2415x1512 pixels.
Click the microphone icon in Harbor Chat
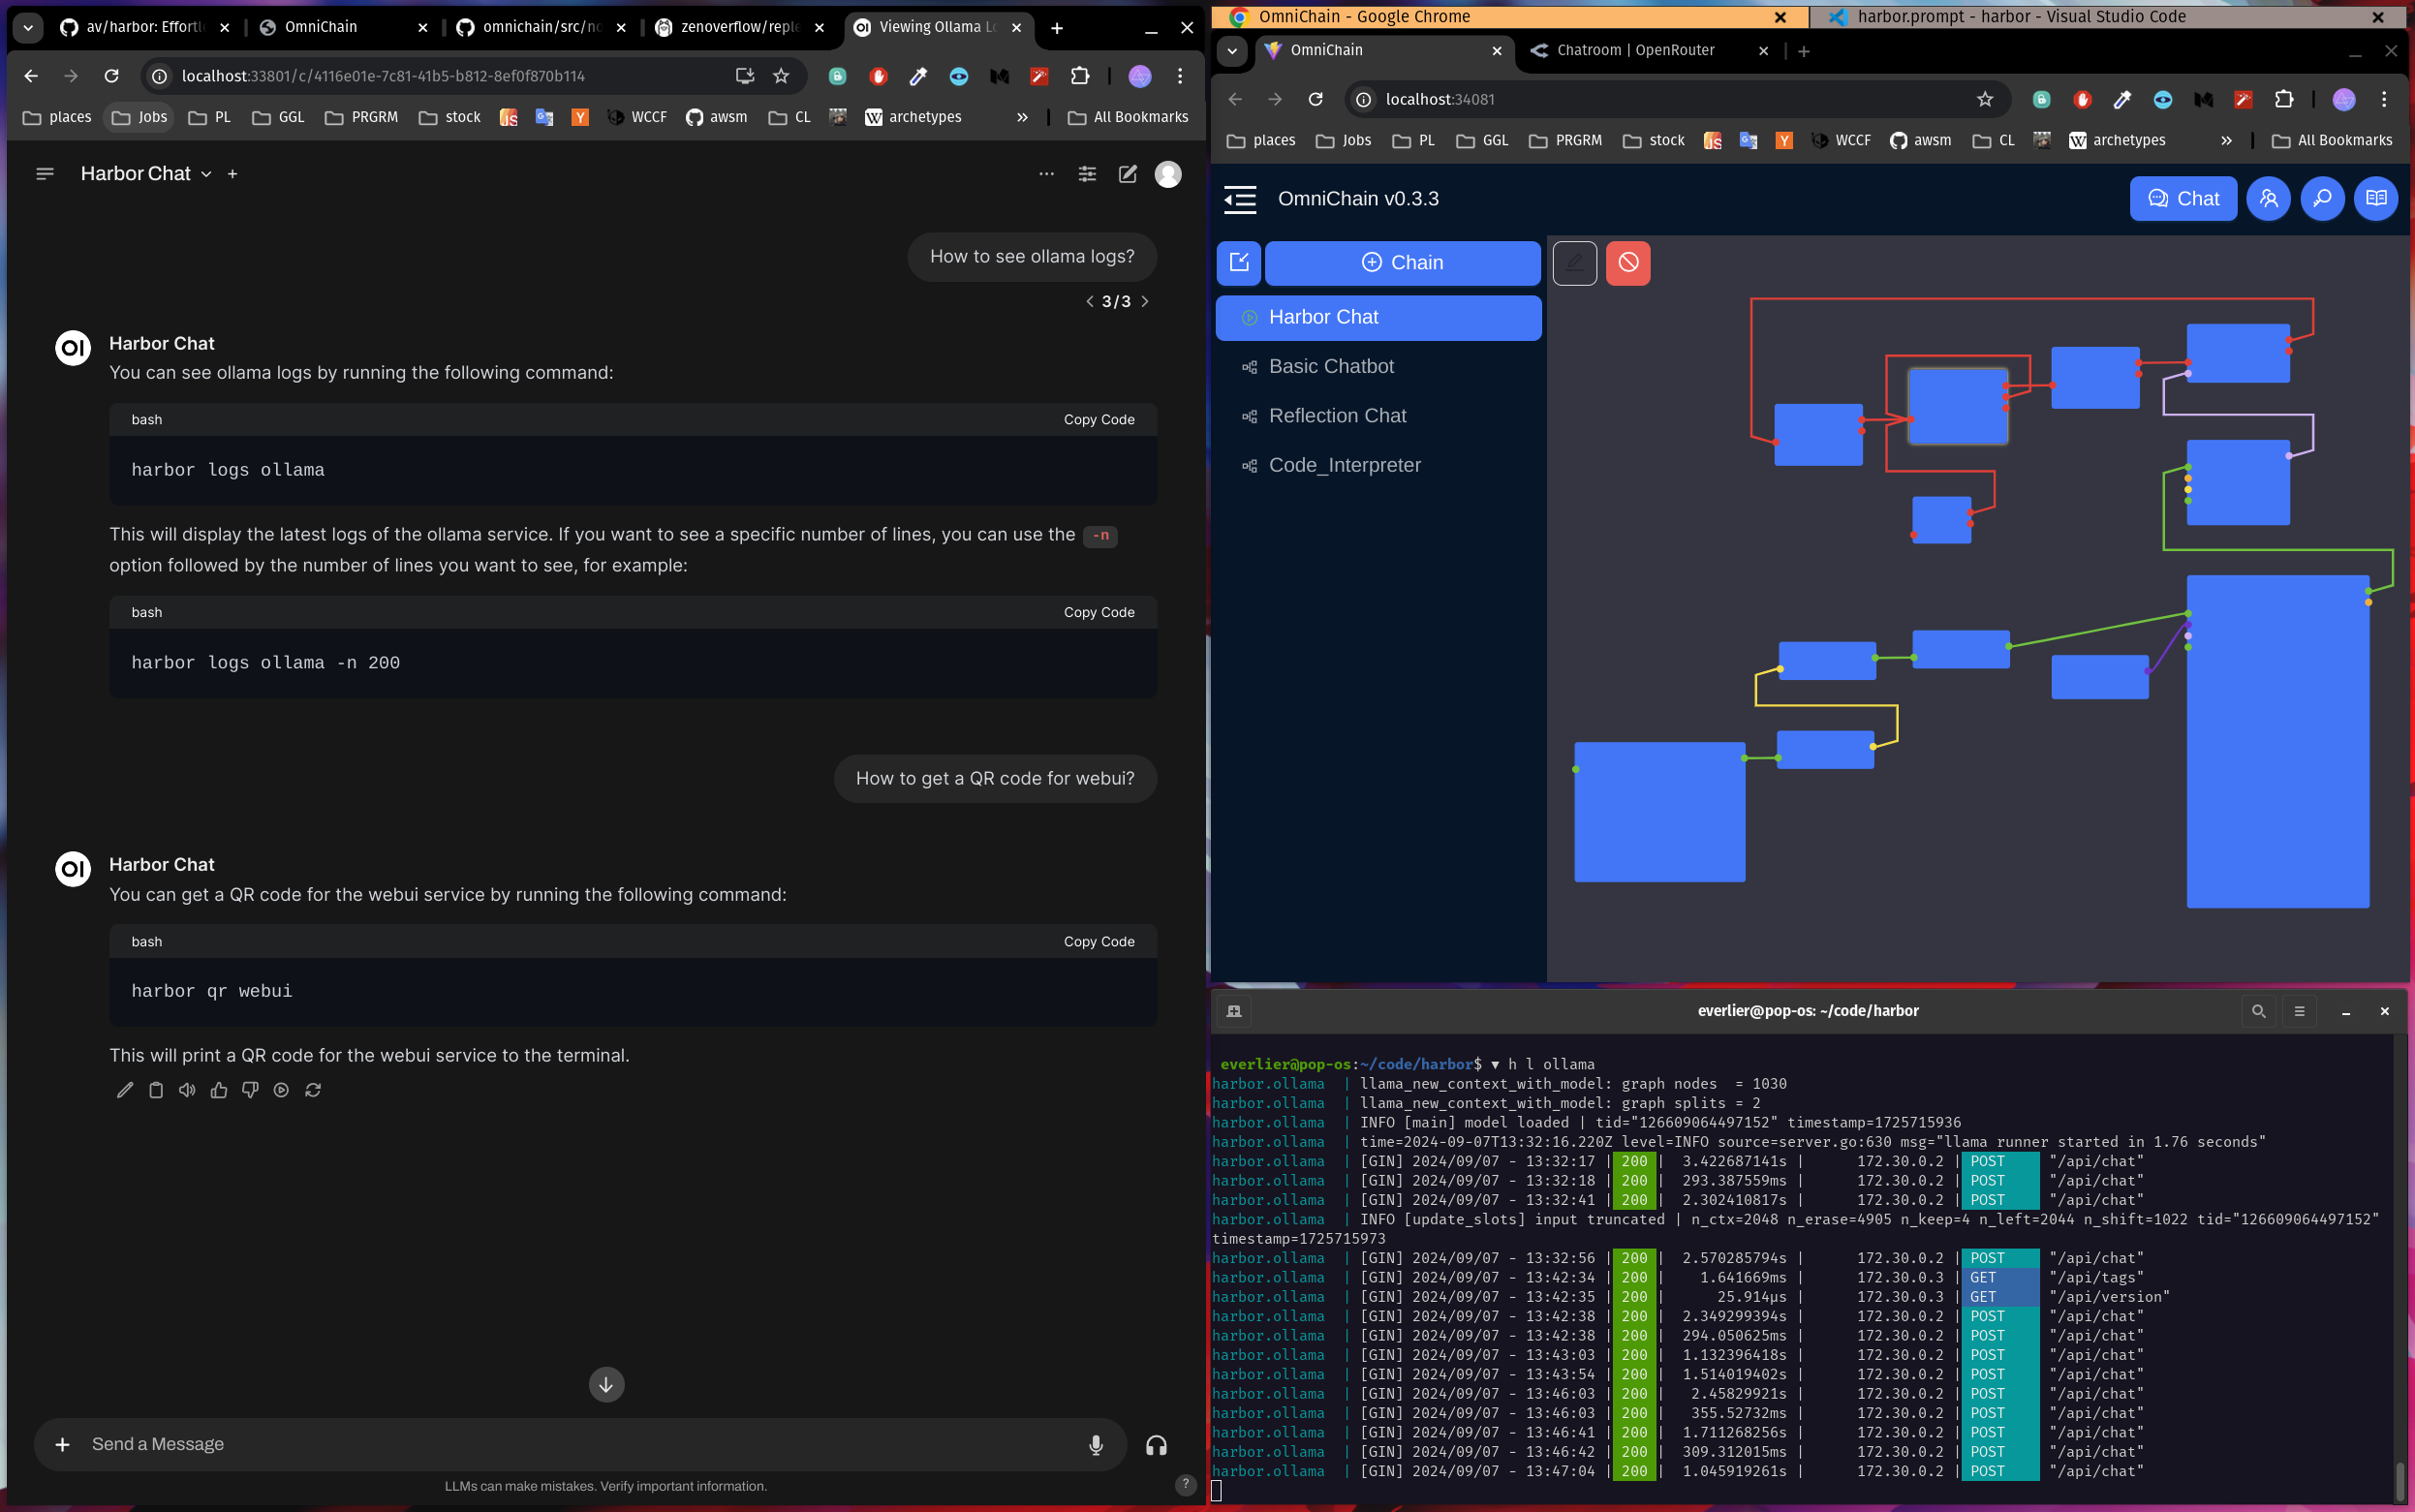pos(1096,1444)
